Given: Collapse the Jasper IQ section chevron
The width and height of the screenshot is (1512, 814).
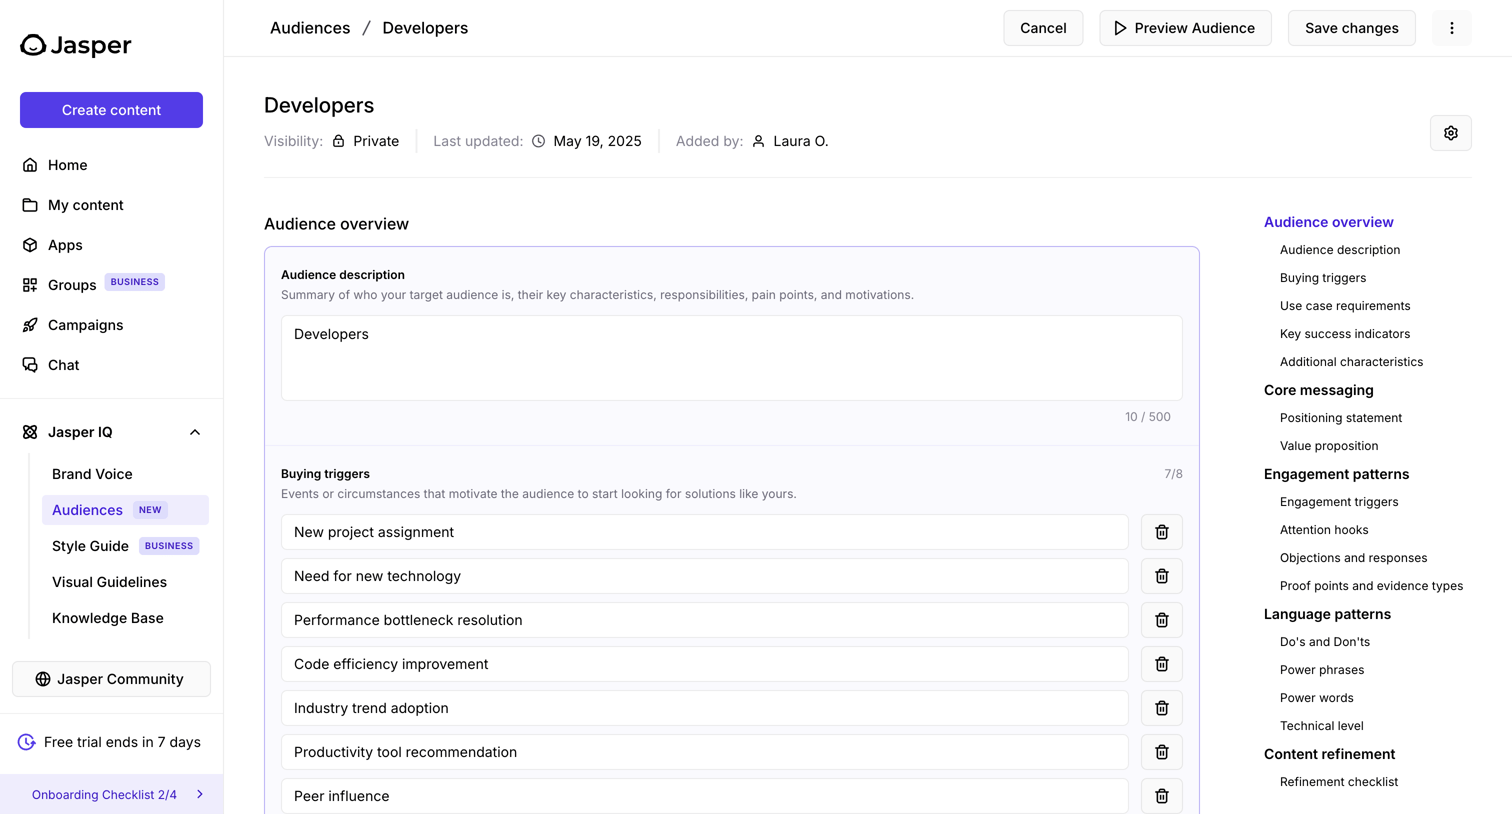Looking at the screenshot, I should tap(195, 432).
